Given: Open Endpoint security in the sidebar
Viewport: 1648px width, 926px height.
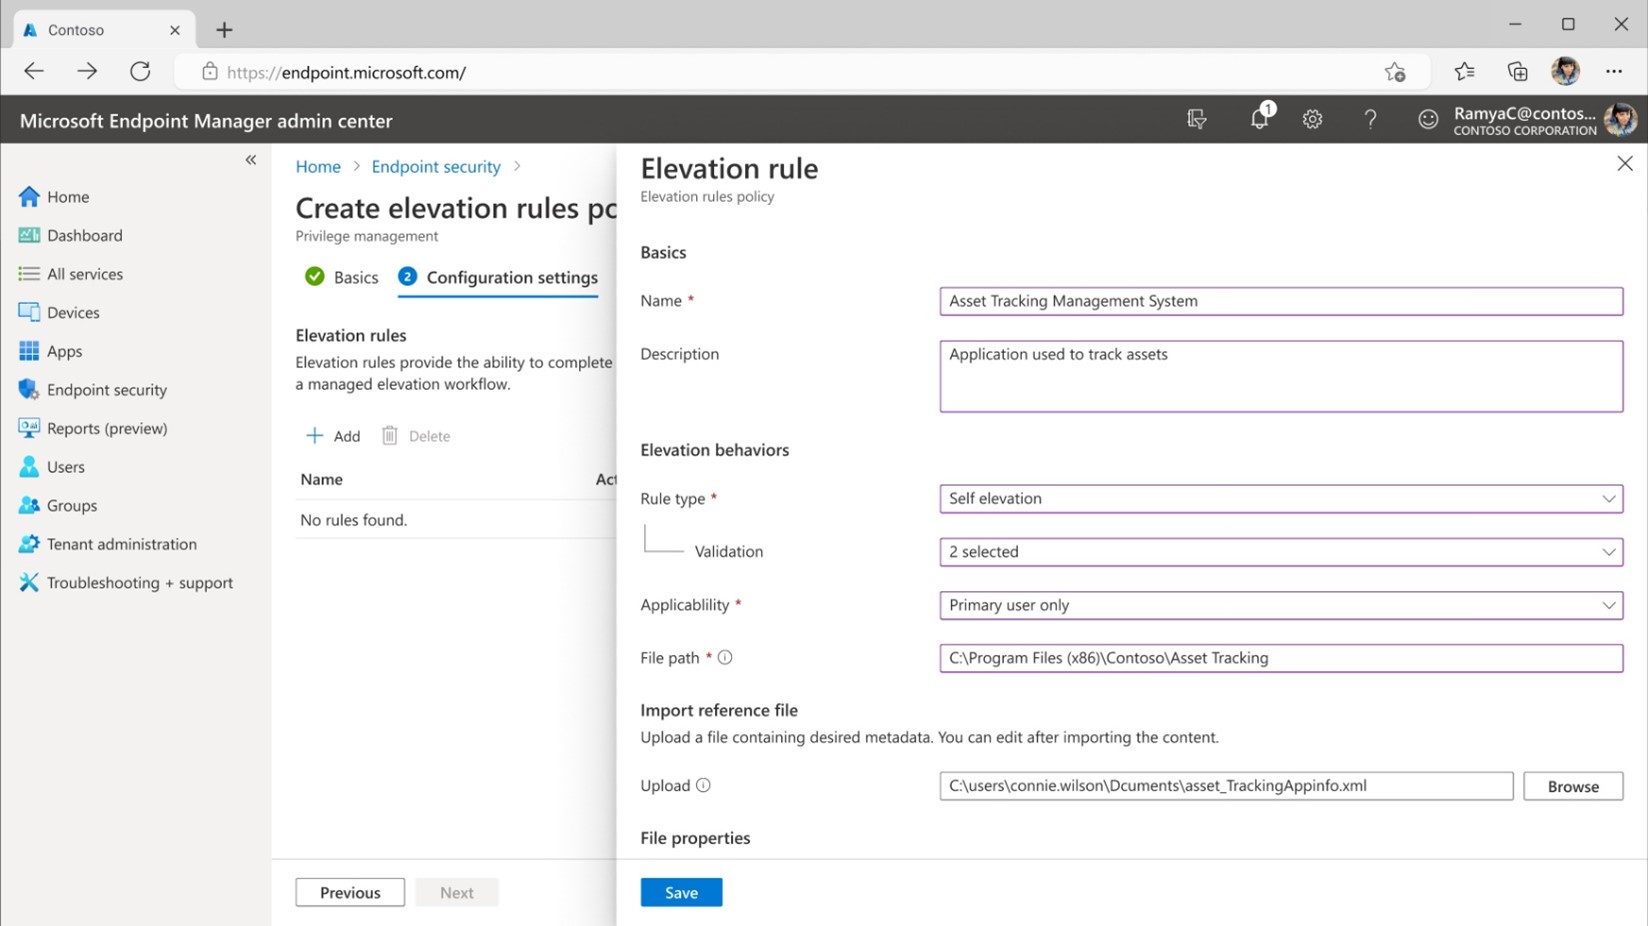Looking at the screenshot, I should point(106,389).
